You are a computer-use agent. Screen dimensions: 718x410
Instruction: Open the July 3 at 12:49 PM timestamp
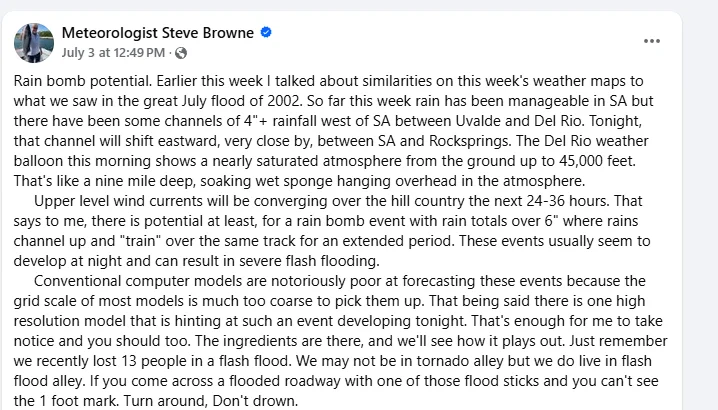click(113, 52)
